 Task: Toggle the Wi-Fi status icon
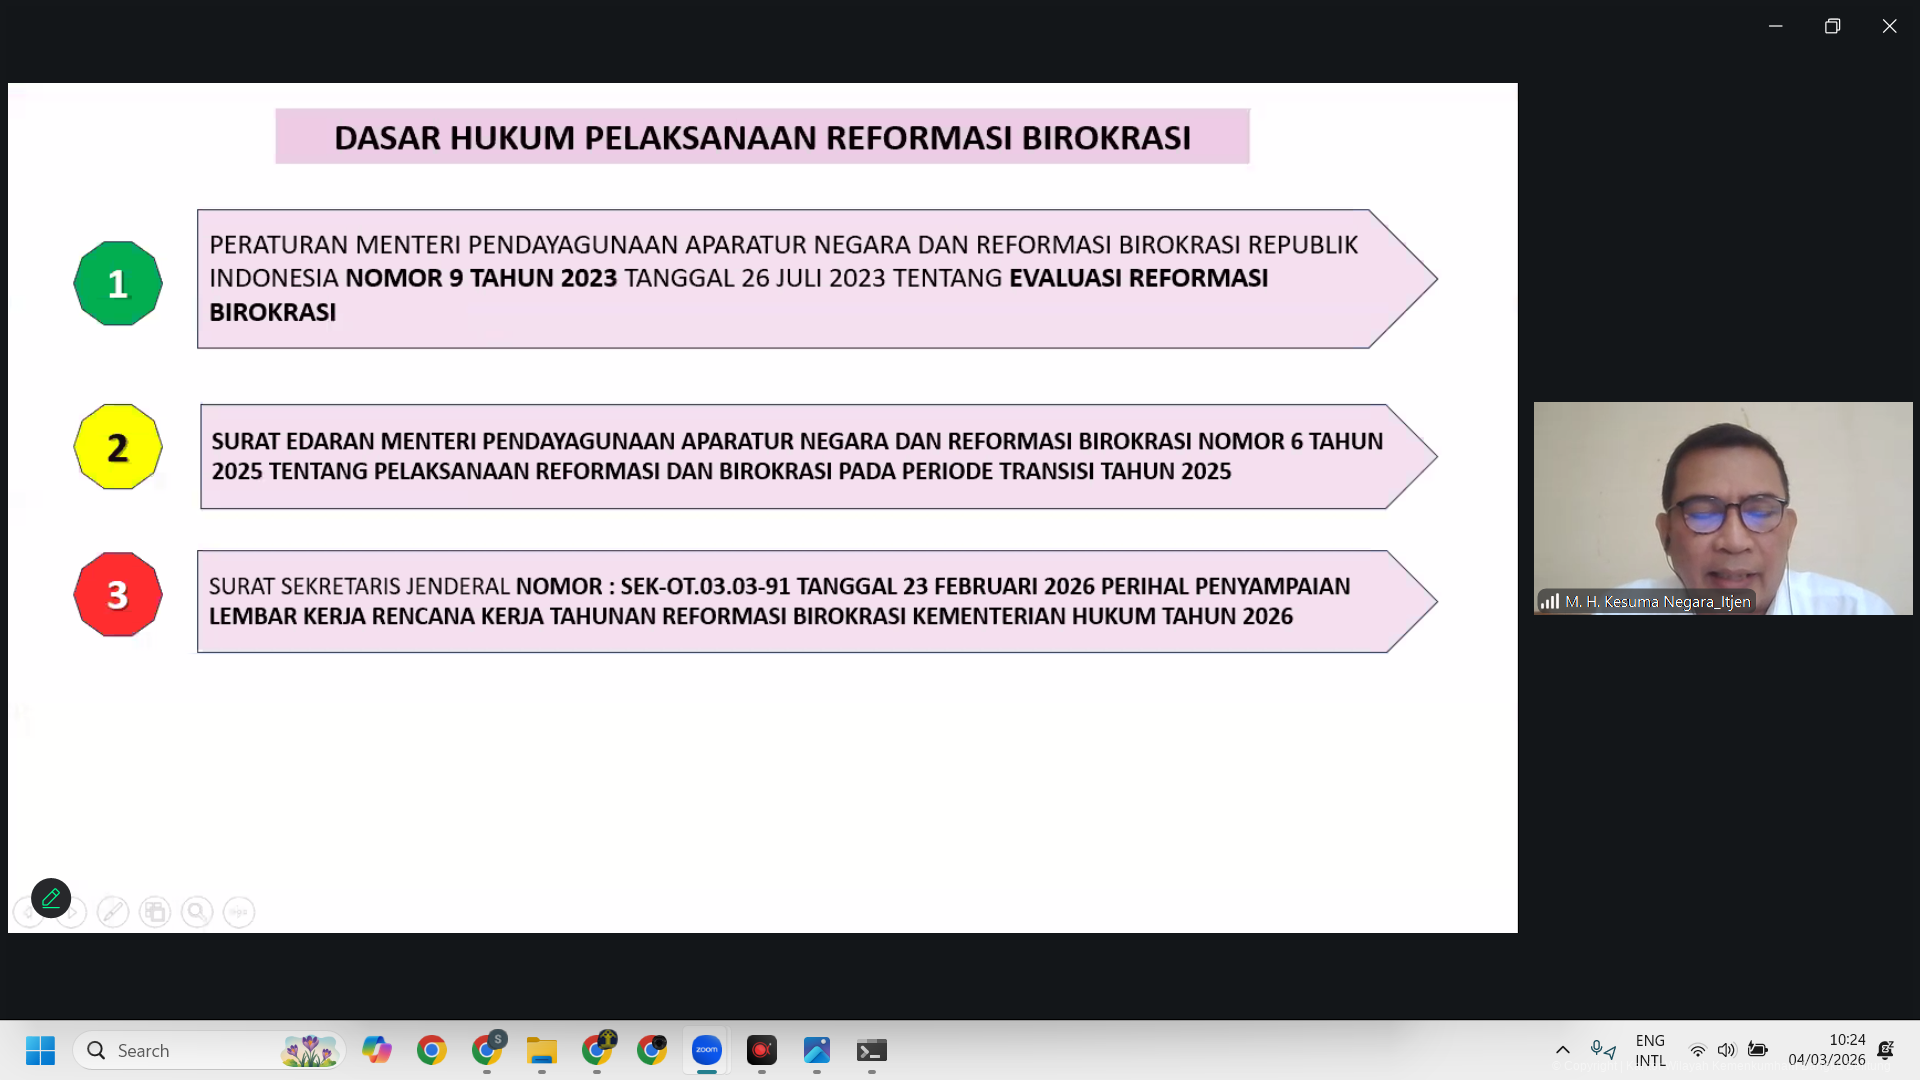(x=1697, y=1050)
